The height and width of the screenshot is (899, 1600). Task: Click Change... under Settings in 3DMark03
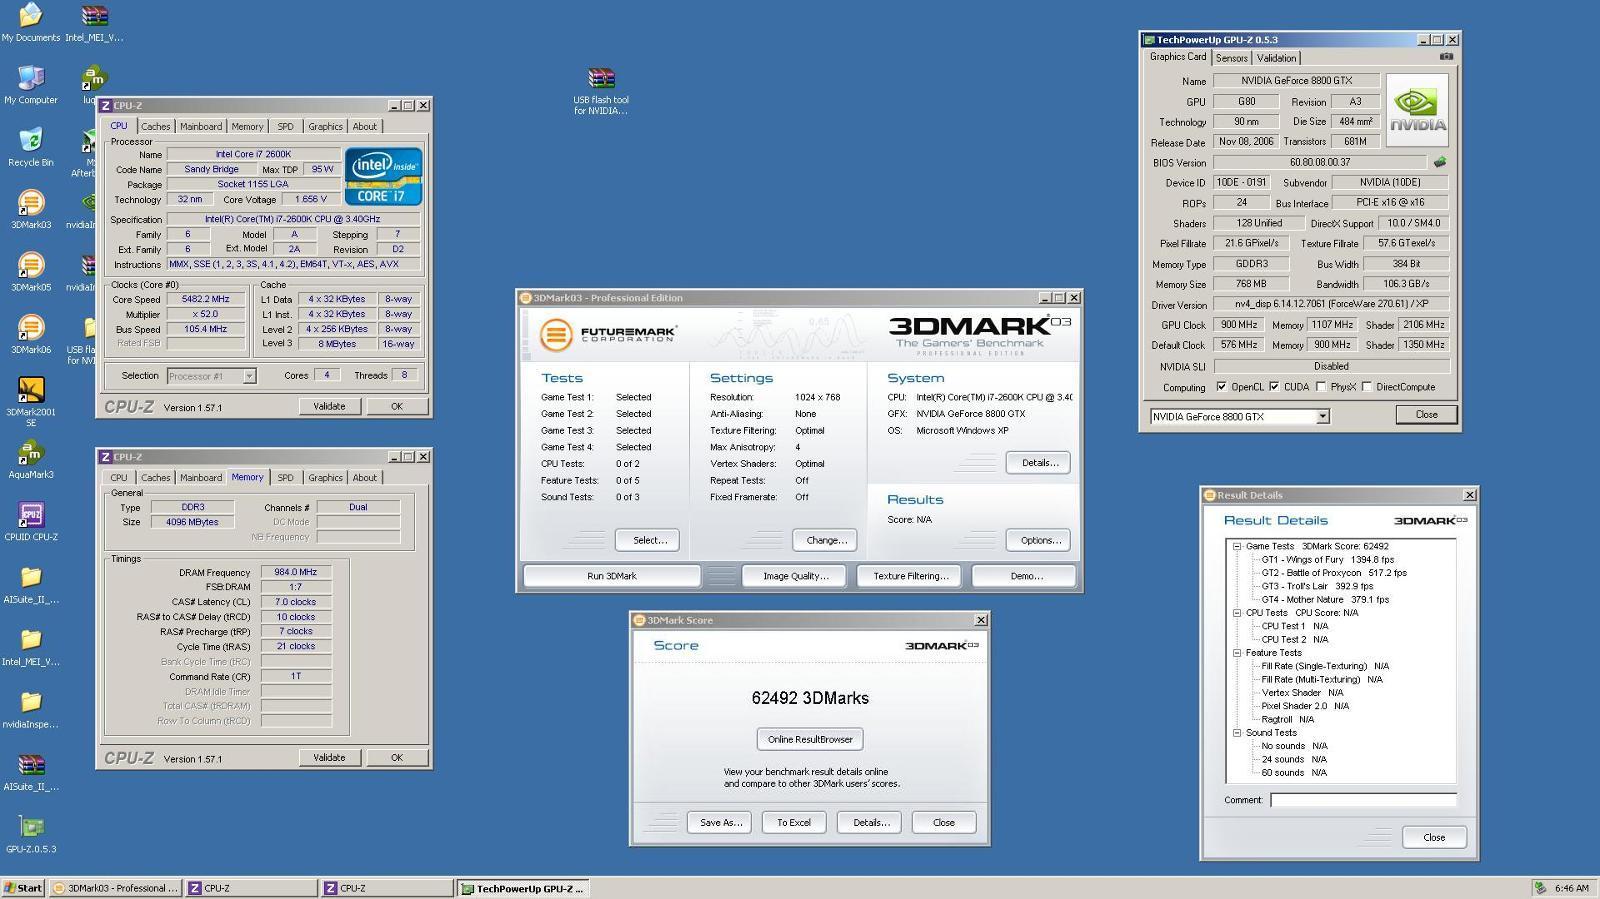point(826,540)
